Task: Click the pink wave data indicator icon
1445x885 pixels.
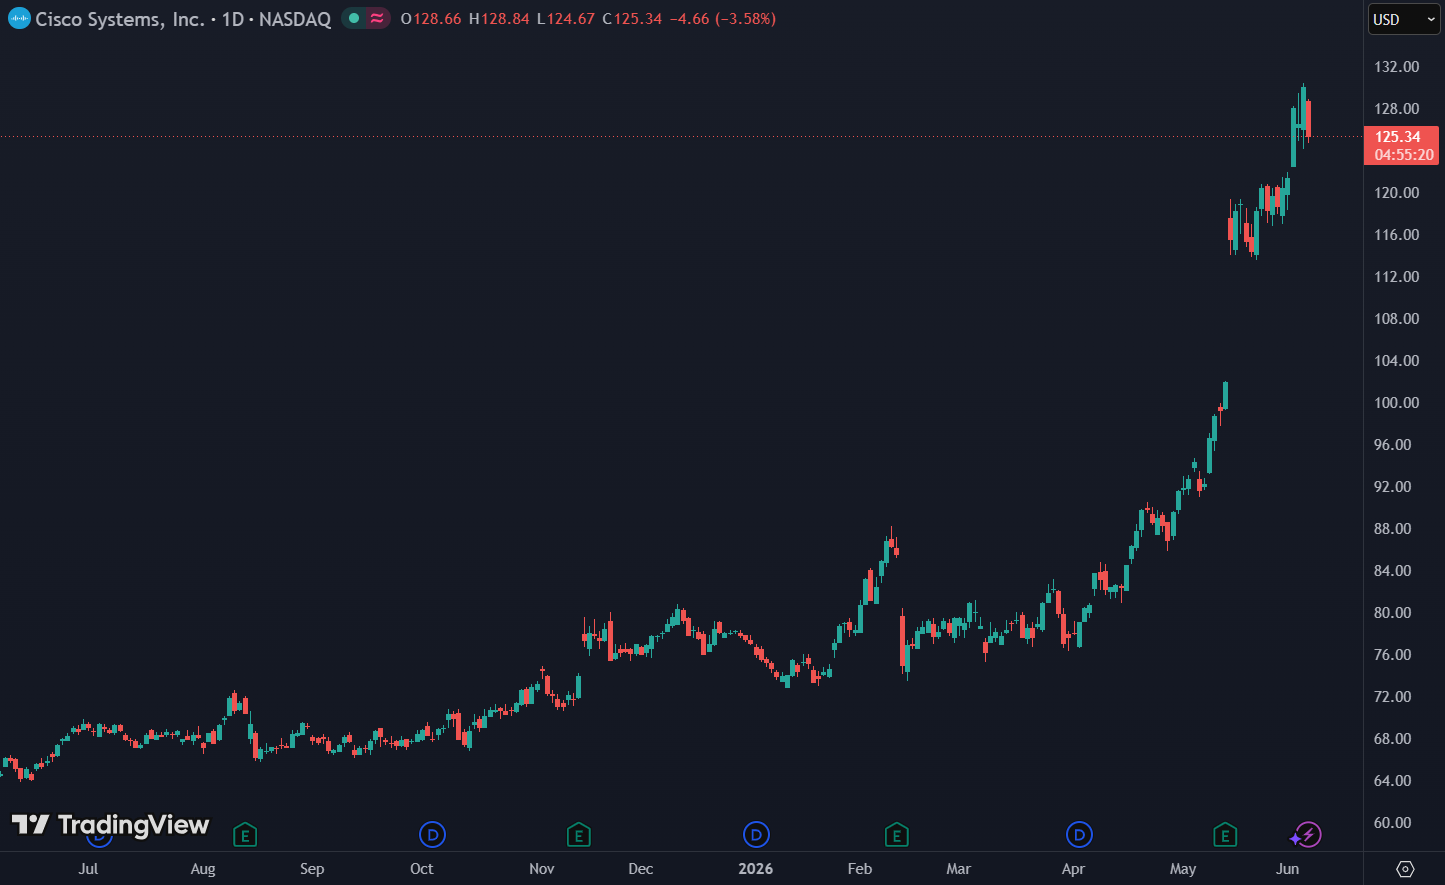Action: tap(377, 18)
